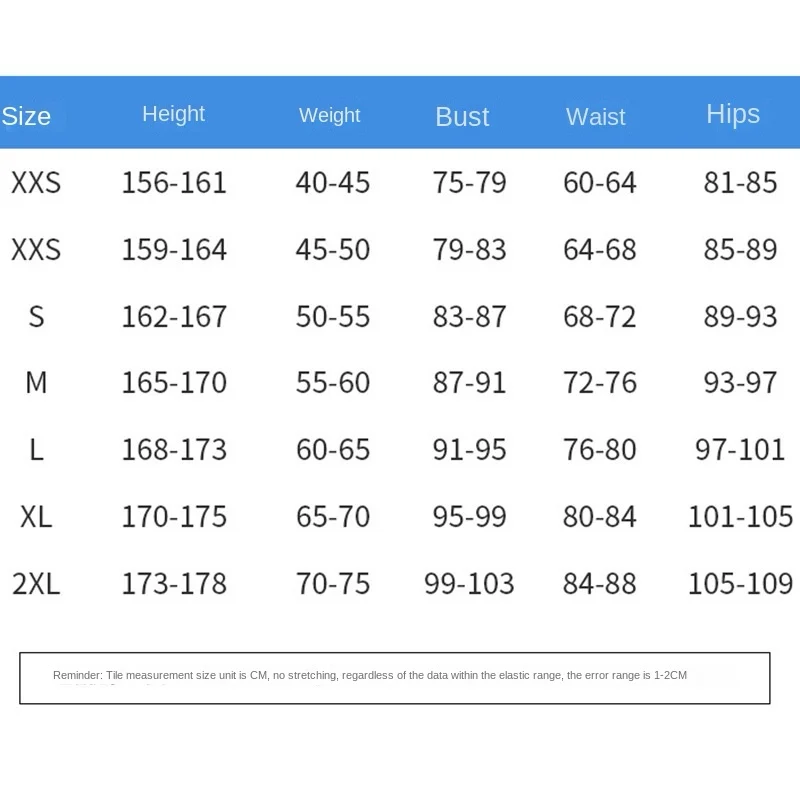Click the height value 170-175

174,516
